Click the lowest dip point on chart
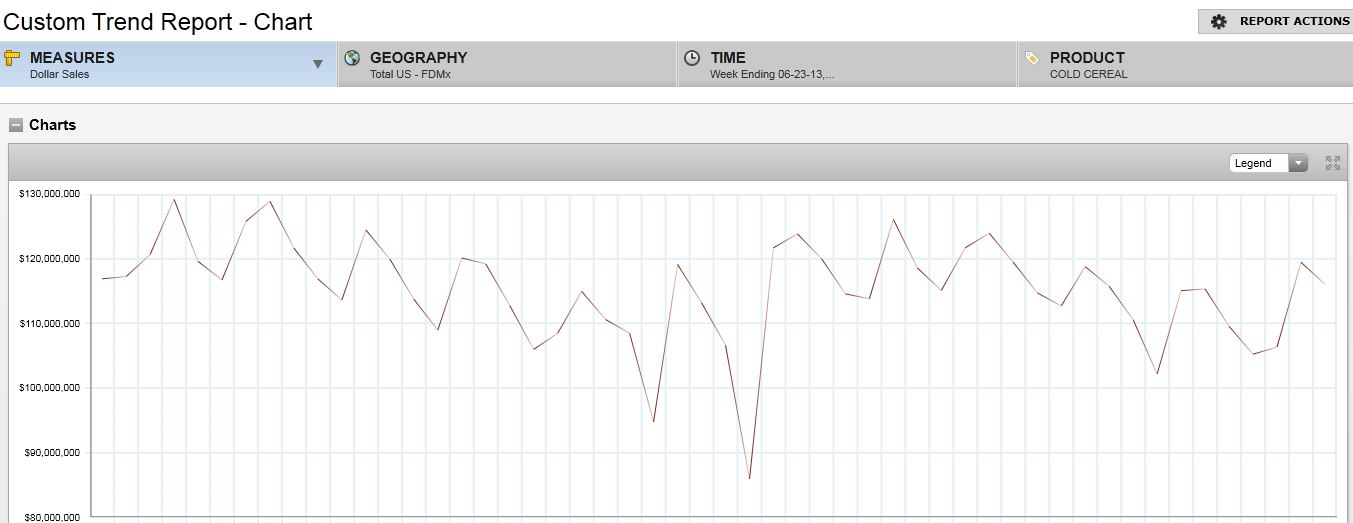The height and width of the screenshot is (523, 1353). point(749,479)
